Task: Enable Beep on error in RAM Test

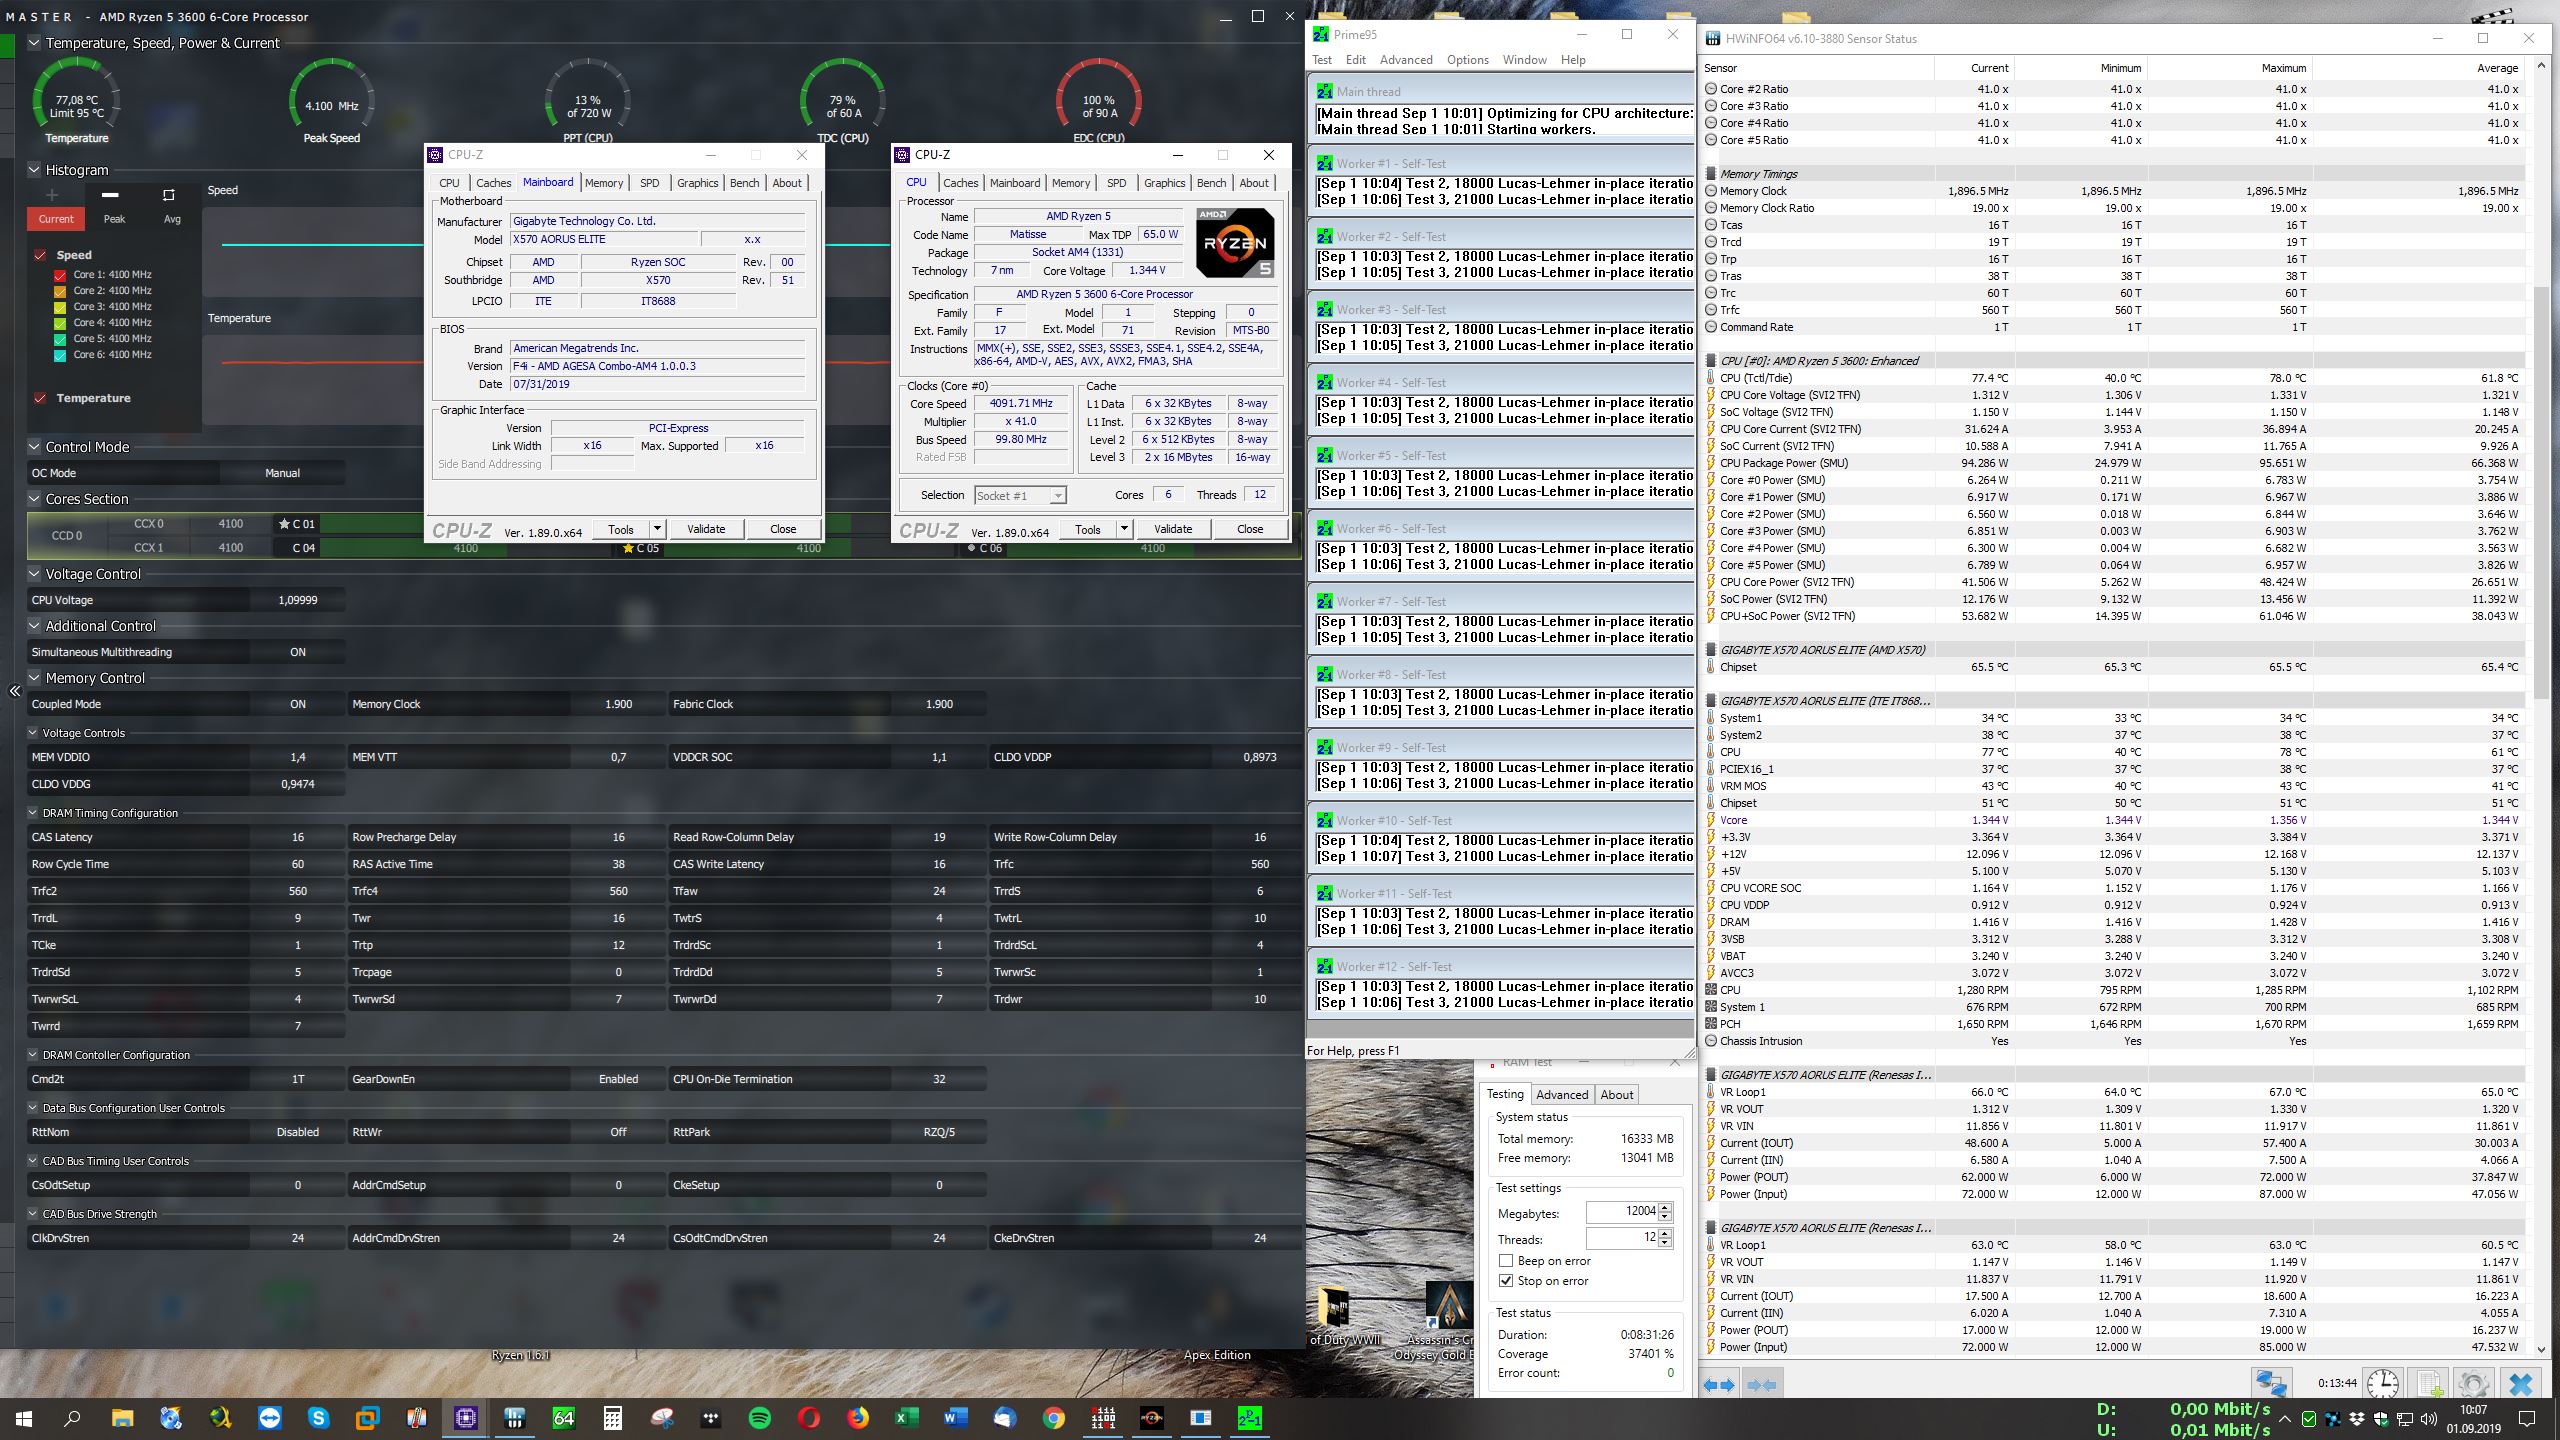Action: (1506, 1261)
